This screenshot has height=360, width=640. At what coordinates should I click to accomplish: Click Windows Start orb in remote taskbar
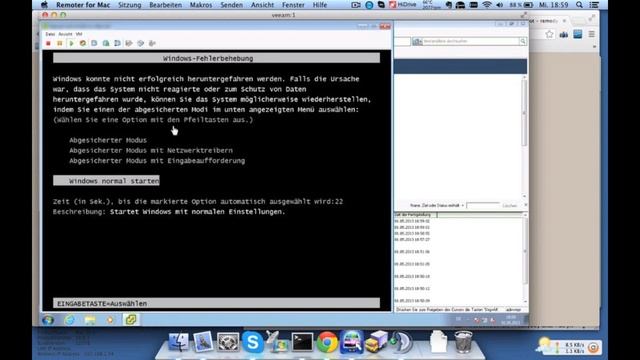click(48, 320)
